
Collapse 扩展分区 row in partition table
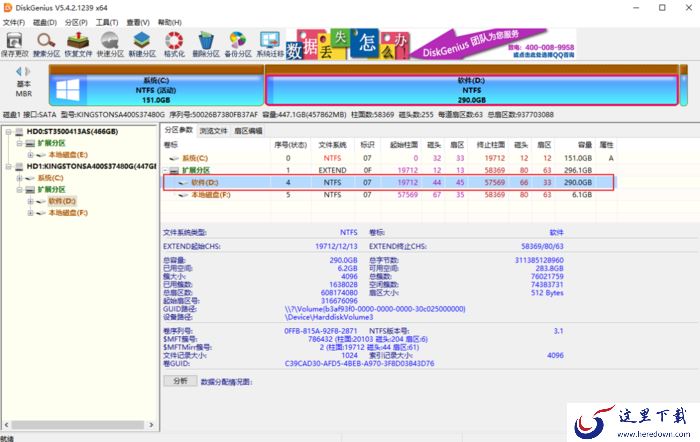click(166, 171)
